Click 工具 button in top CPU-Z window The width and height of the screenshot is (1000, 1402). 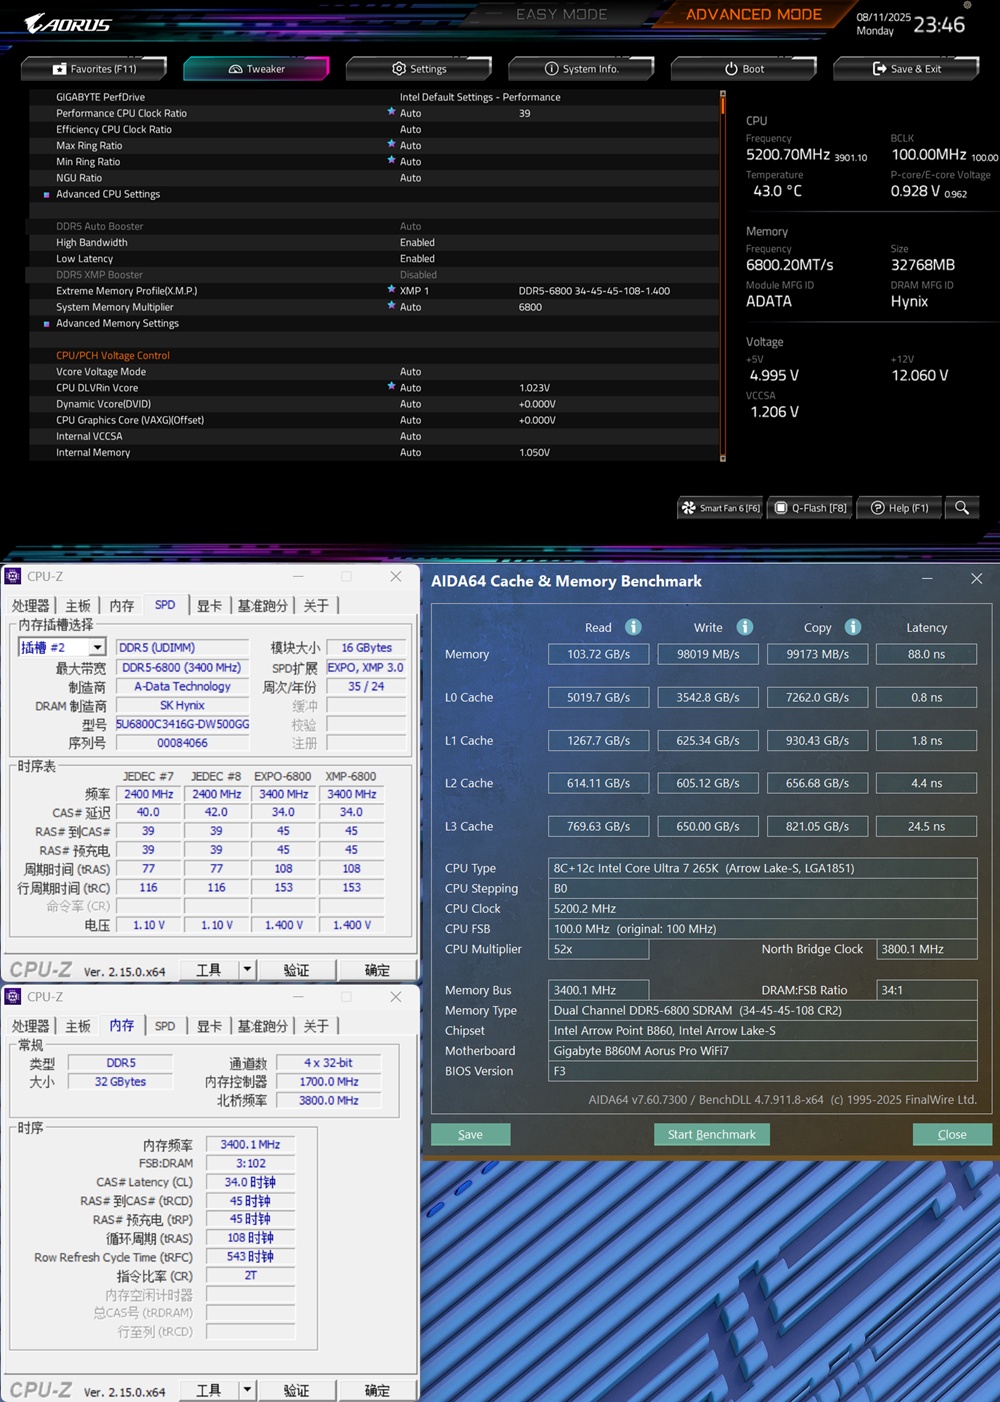point(209,970)
